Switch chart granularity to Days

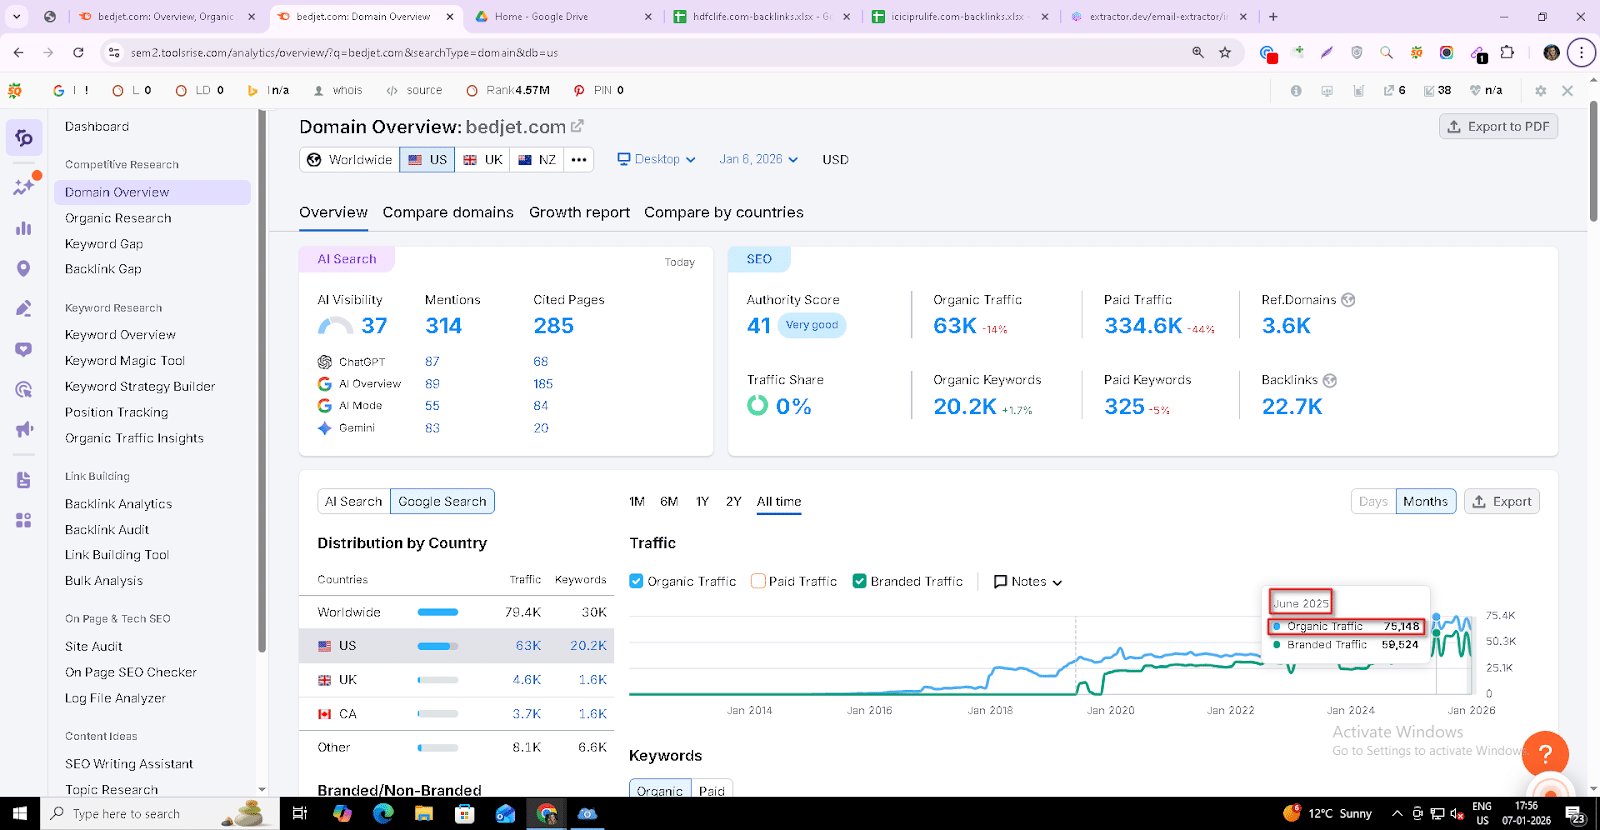pyautogui.click(x=1373, y=501)
